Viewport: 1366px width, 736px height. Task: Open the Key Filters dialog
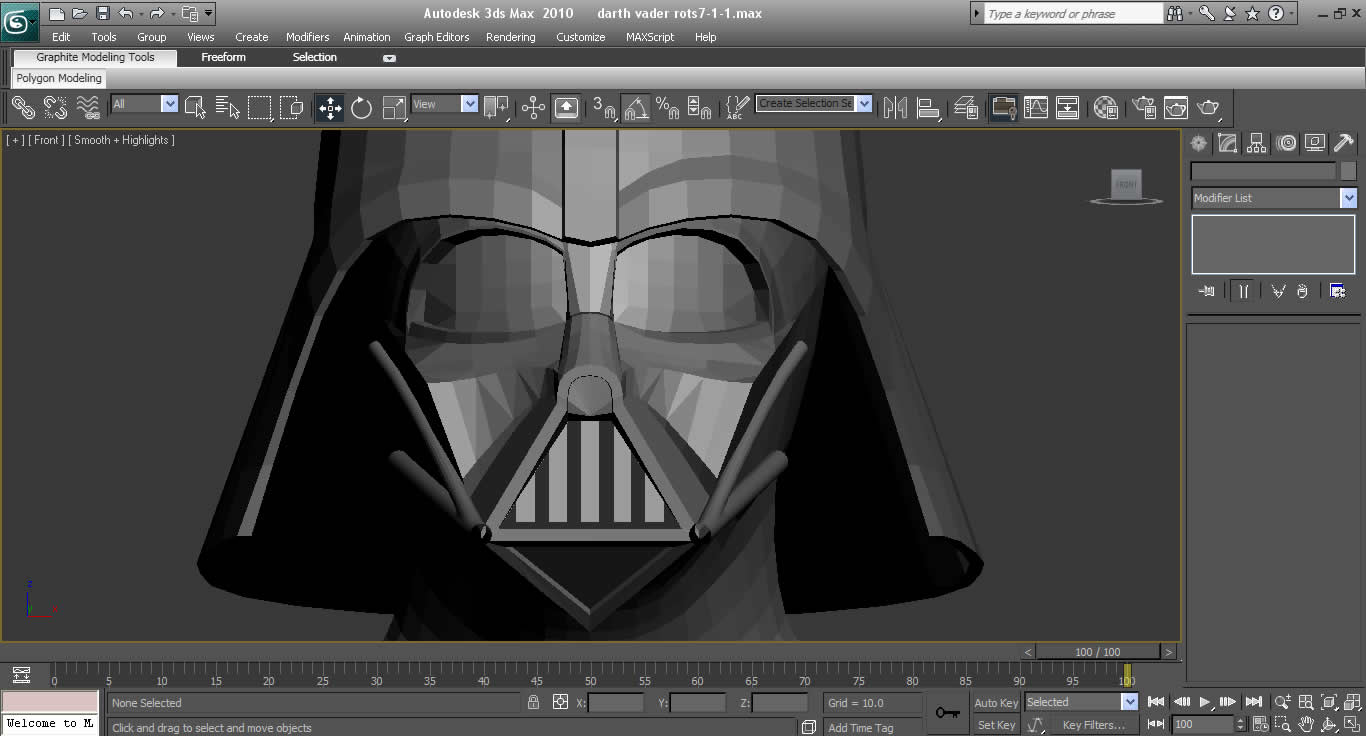point(1093,725)
